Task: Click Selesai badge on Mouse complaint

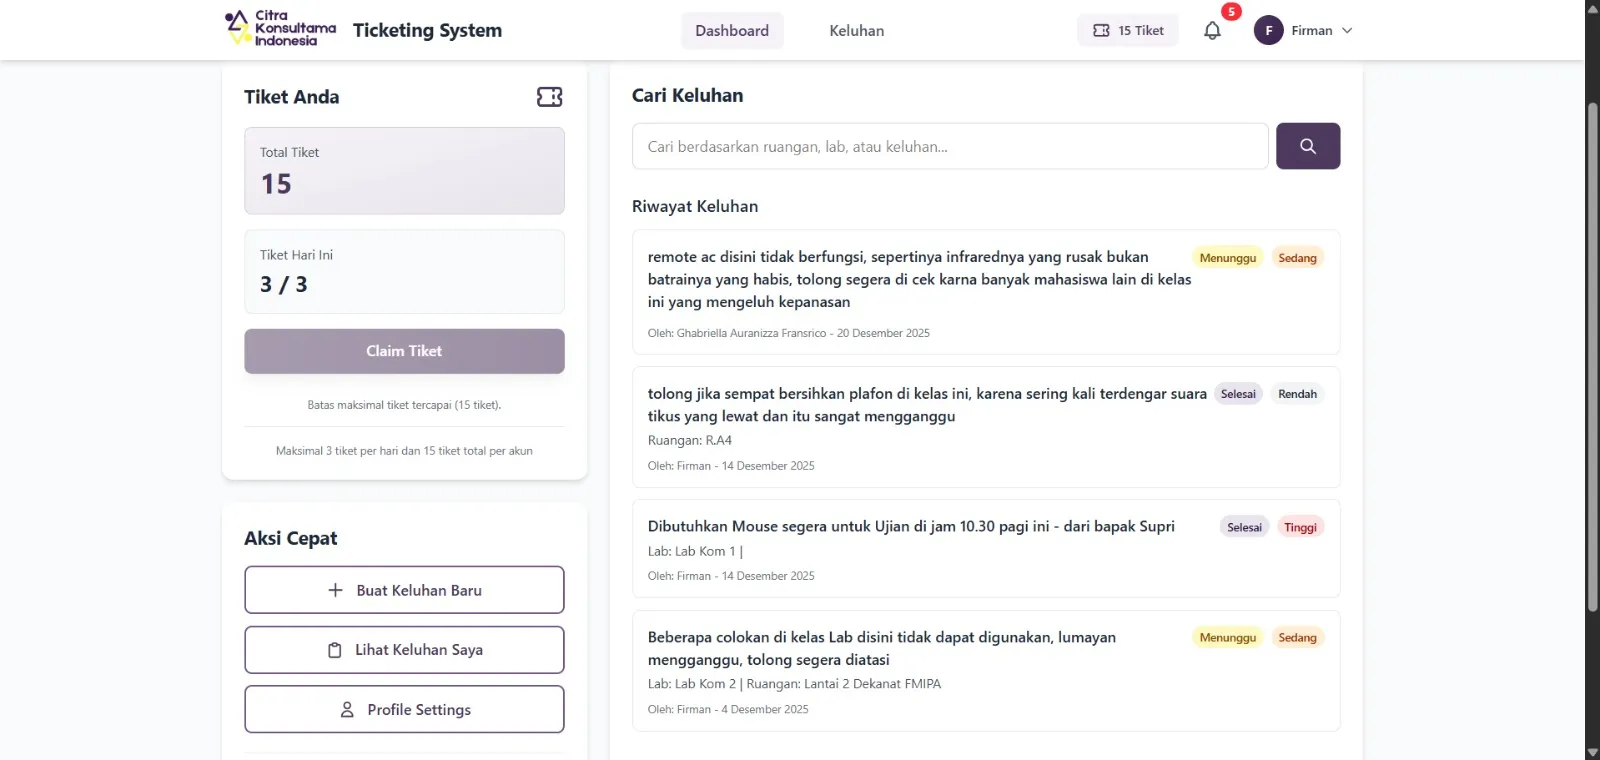Action: click(x=1244, y=527)
